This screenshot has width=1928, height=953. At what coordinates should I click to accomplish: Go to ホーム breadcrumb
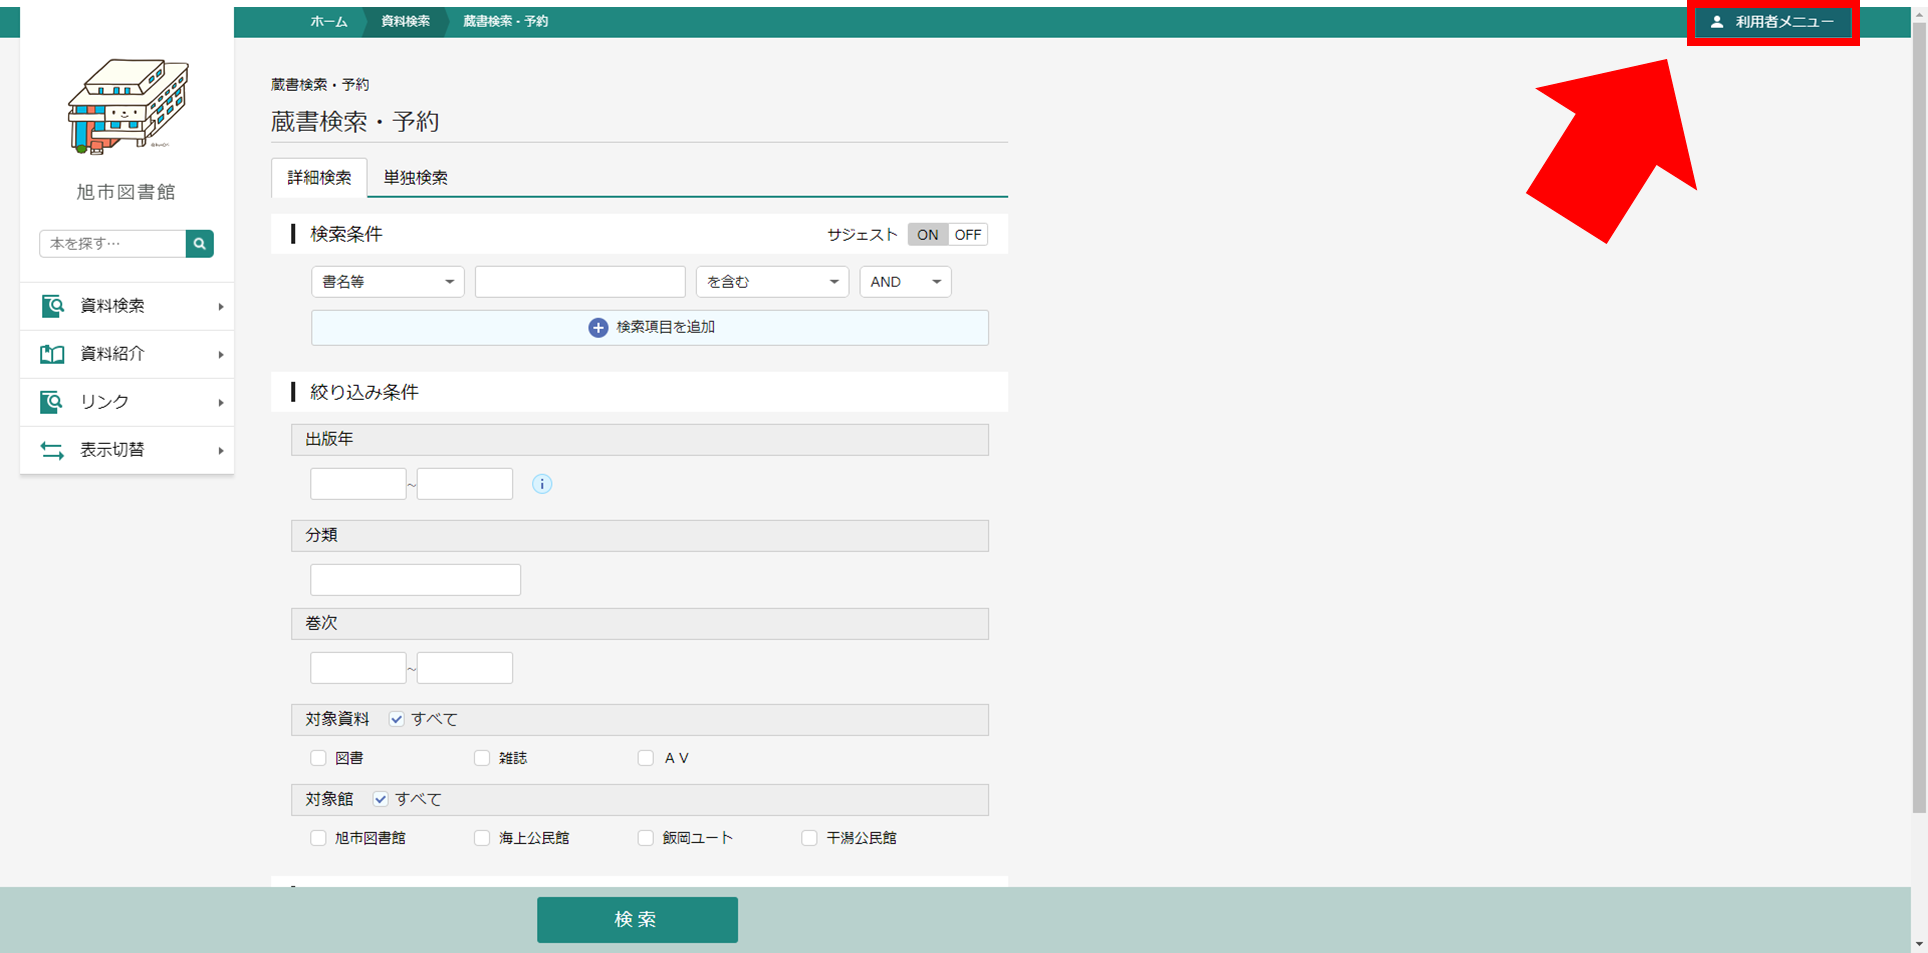pos(329,21)
